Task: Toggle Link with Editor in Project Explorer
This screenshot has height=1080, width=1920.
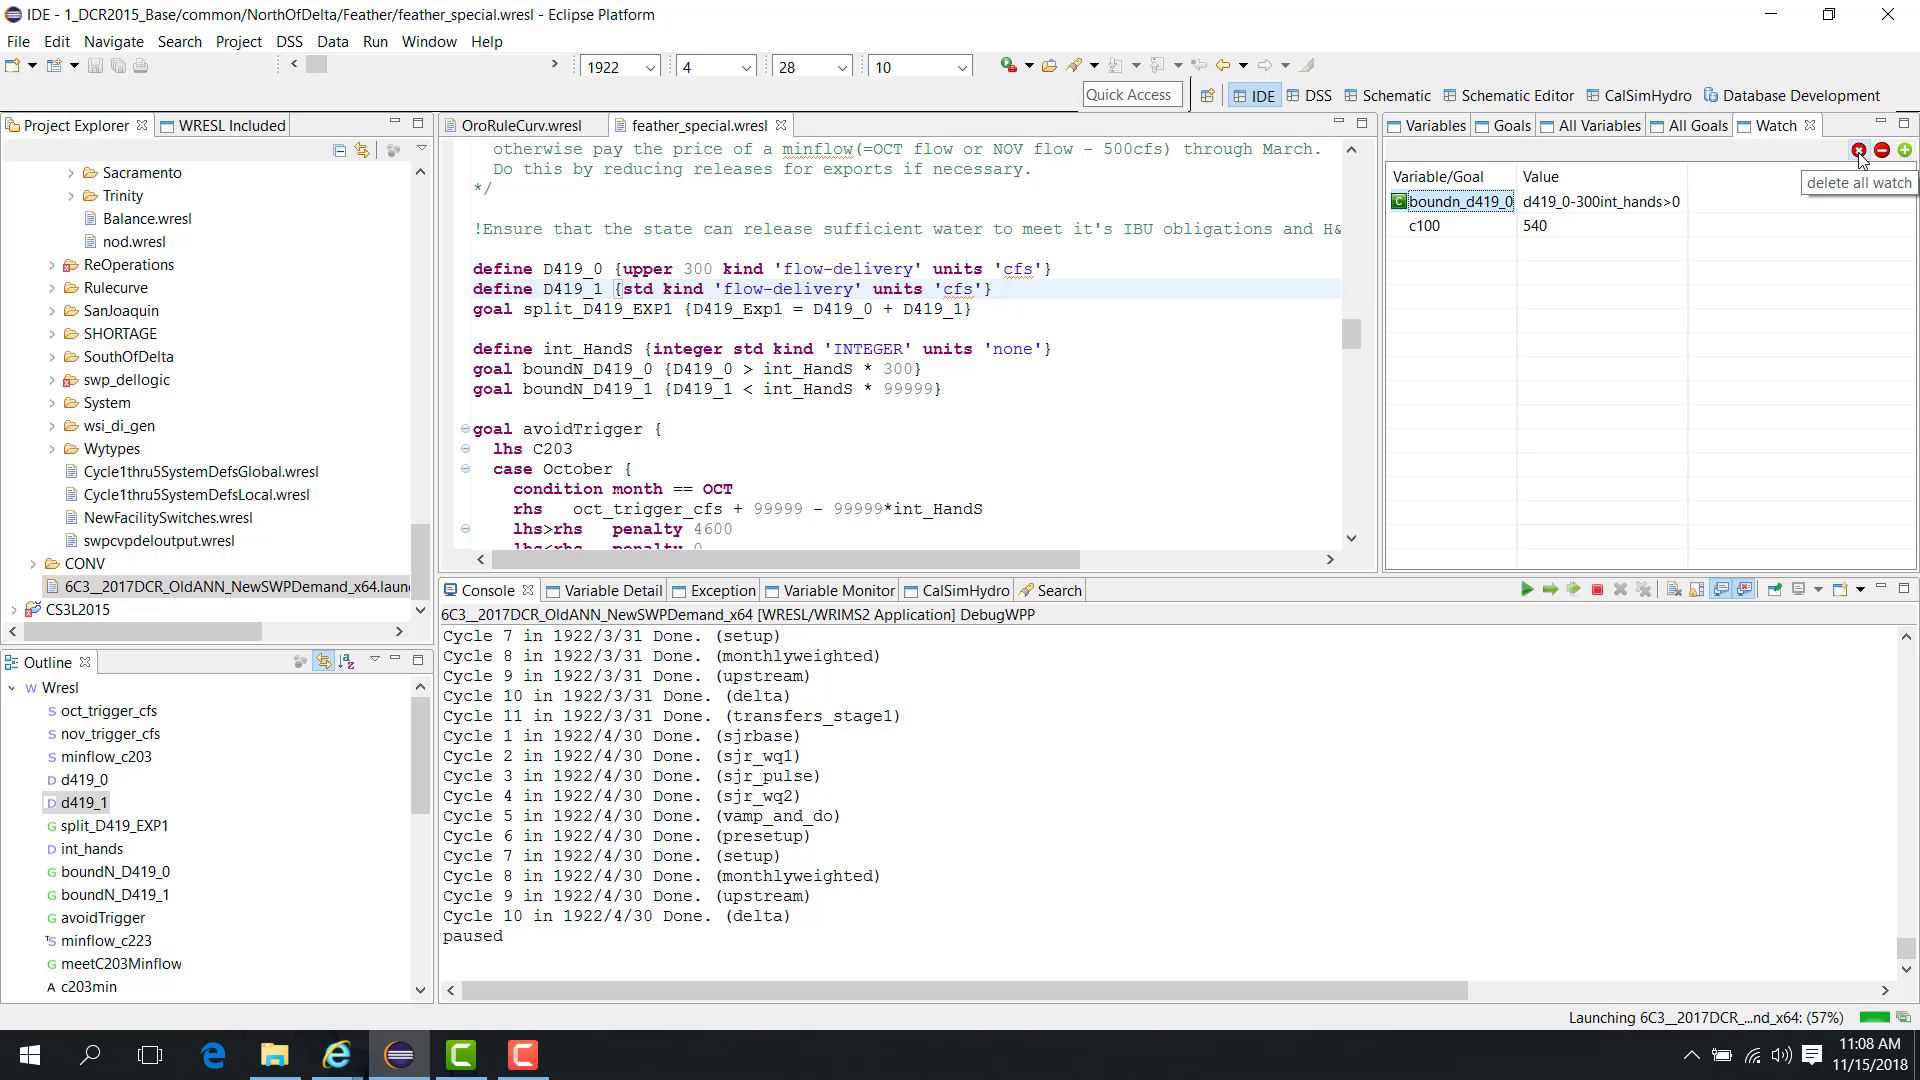Action: [x=362, y=150]
